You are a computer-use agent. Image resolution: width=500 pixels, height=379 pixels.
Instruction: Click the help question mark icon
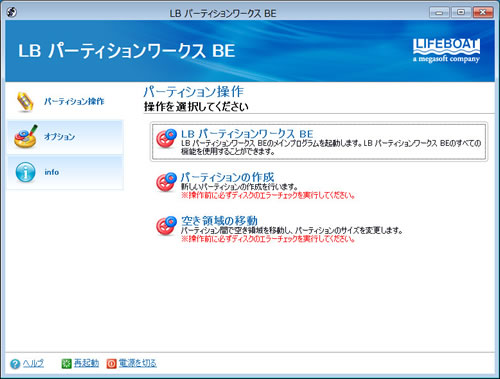point(15,364)
